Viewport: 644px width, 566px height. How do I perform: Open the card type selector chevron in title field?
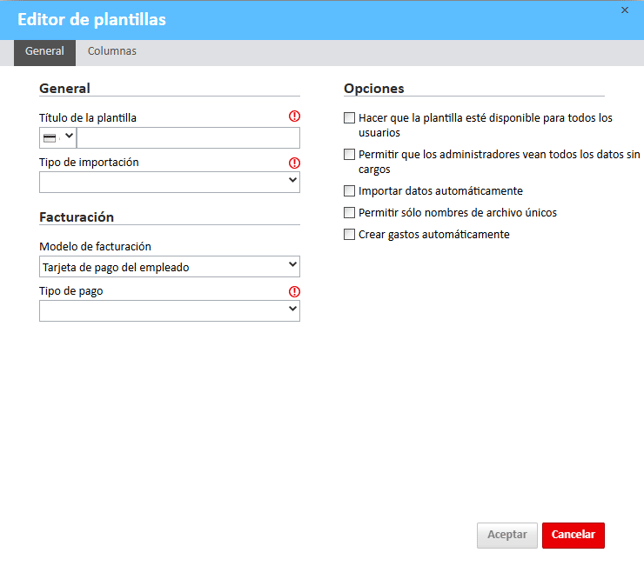(x=69, y=136)
